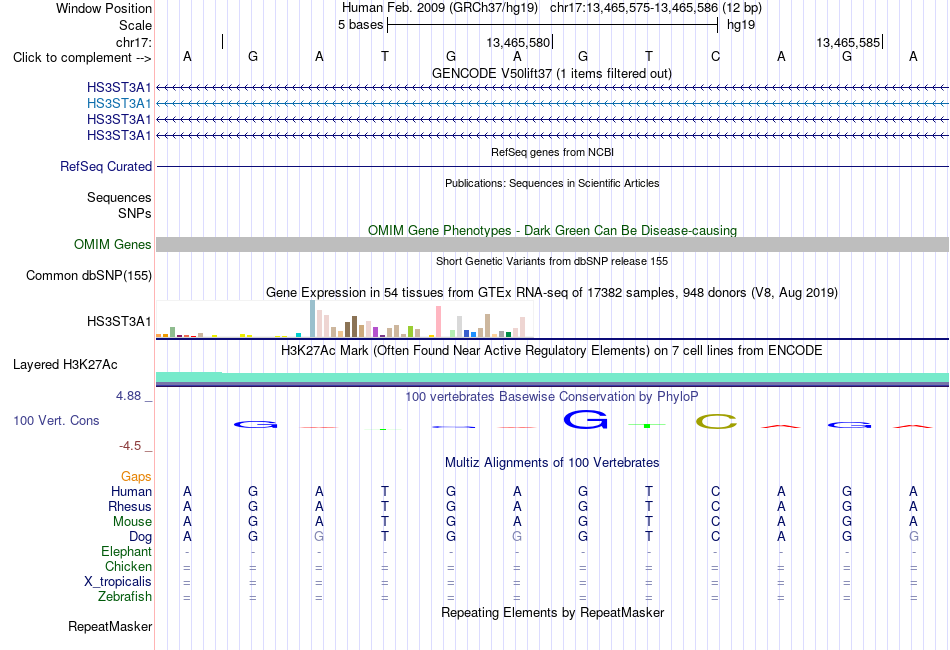
Task: Click the OMIM Genes label
Action: point(112,244)
